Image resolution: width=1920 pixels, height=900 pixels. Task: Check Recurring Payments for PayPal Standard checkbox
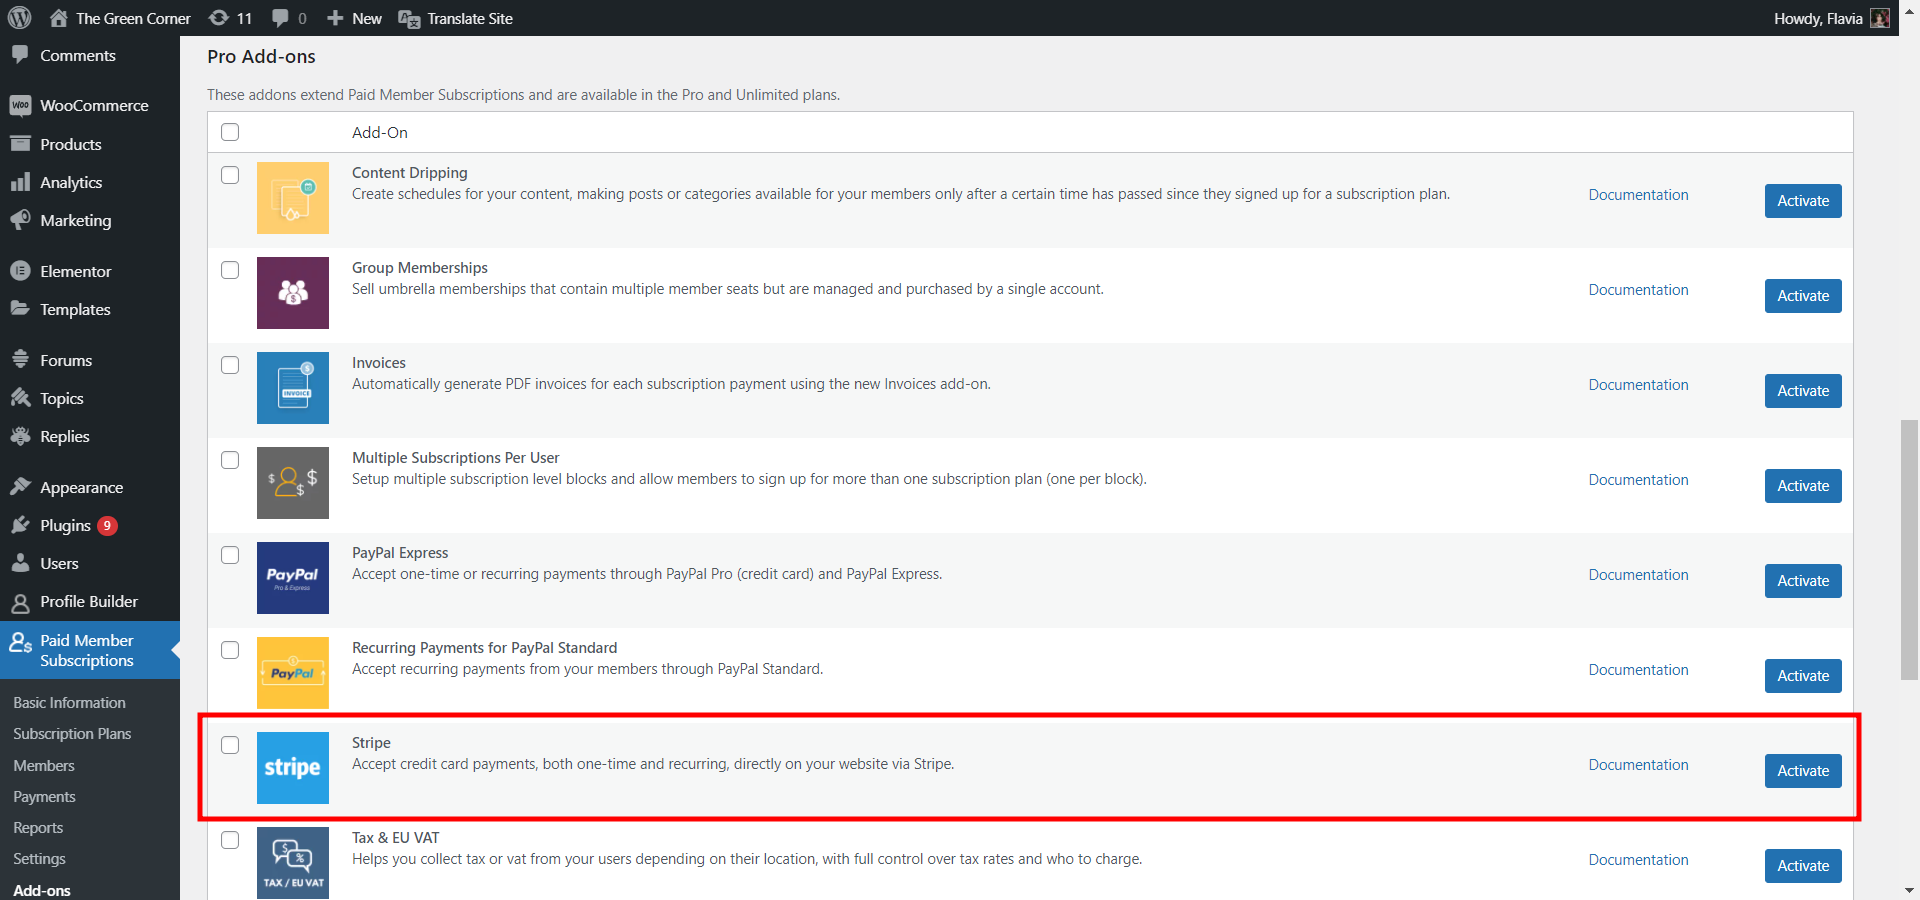pos(230,650)
